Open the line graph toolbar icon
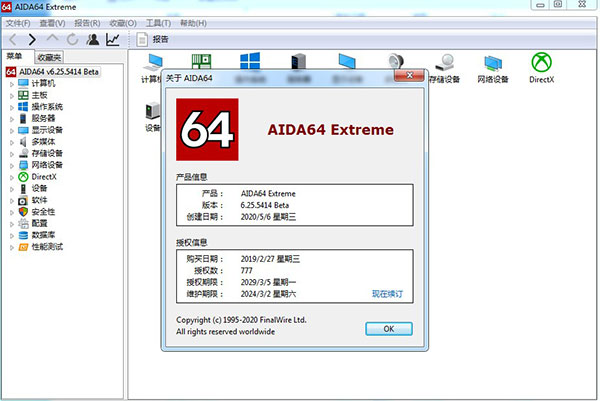 (113, 39)
